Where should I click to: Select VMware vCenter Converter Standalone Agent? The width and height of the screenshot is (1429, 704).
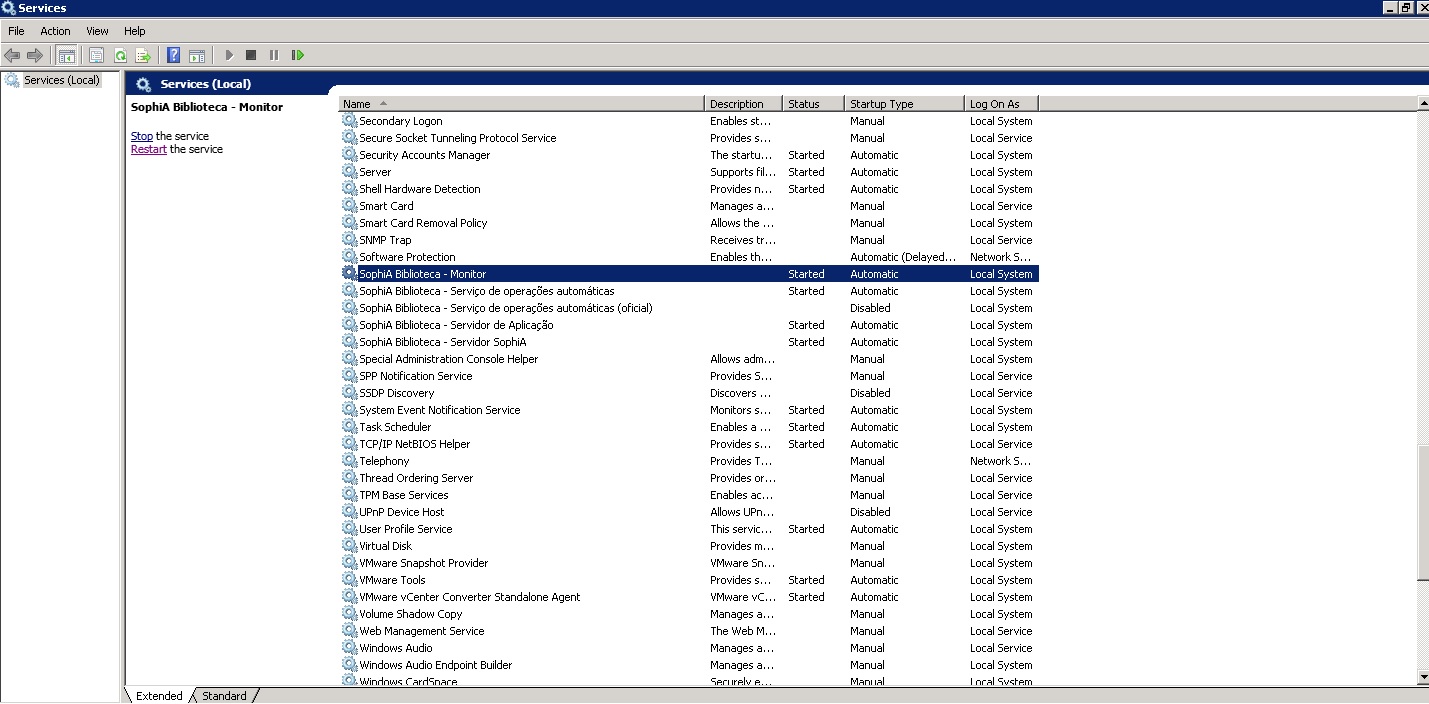[689, 597]
